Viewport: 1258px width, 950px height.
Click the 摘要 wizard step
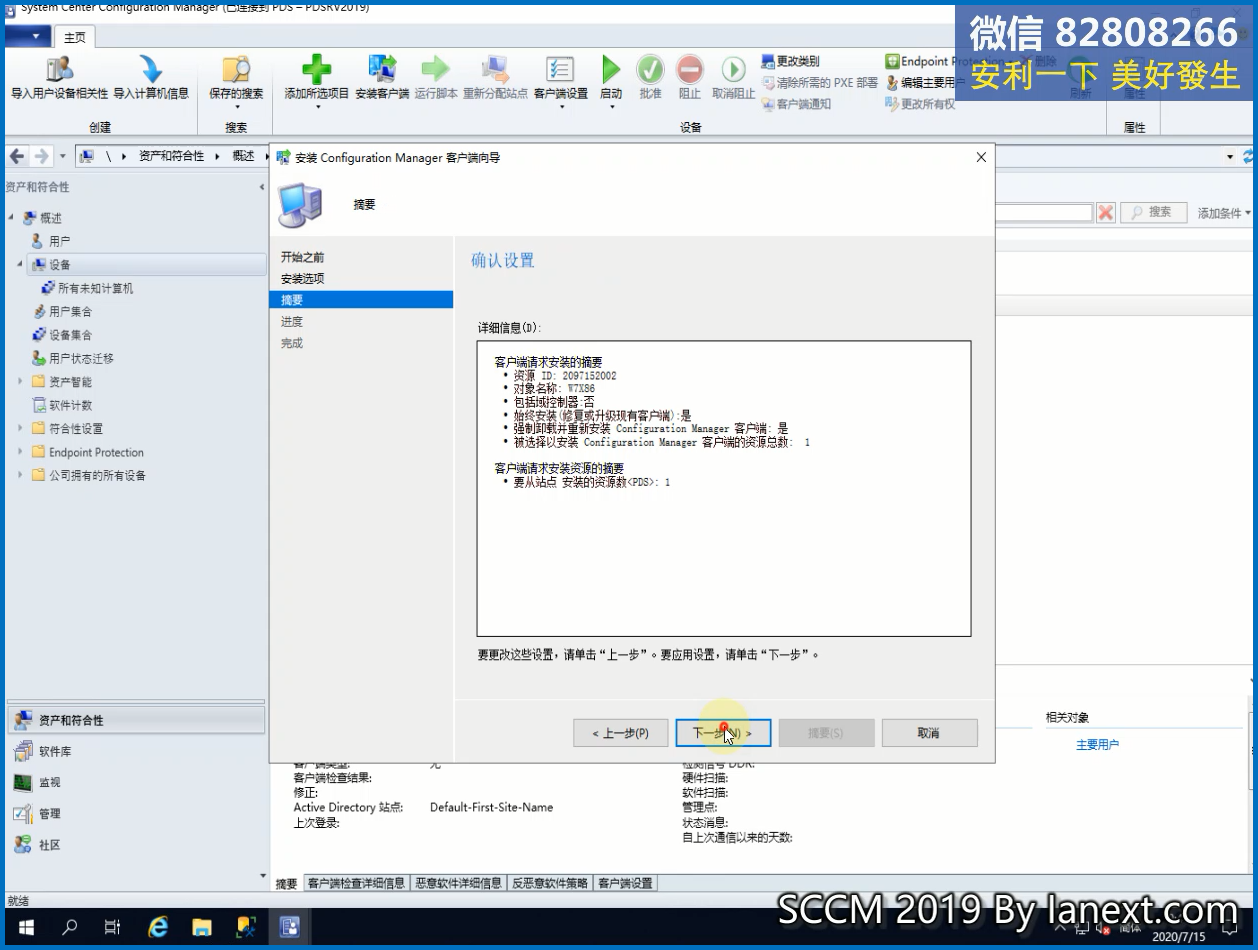[361, 300]
